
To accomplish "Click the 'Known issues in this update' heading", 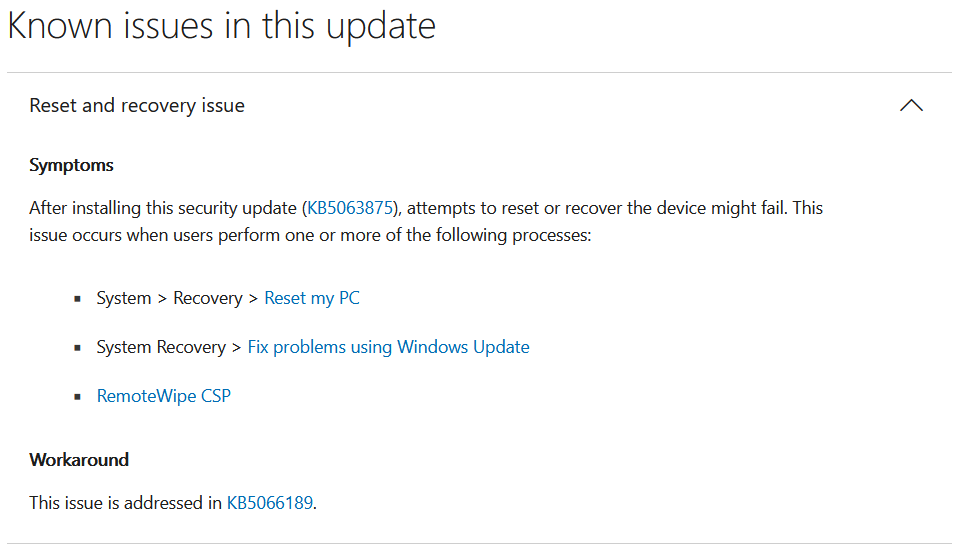I will click(x=221, y=27).
